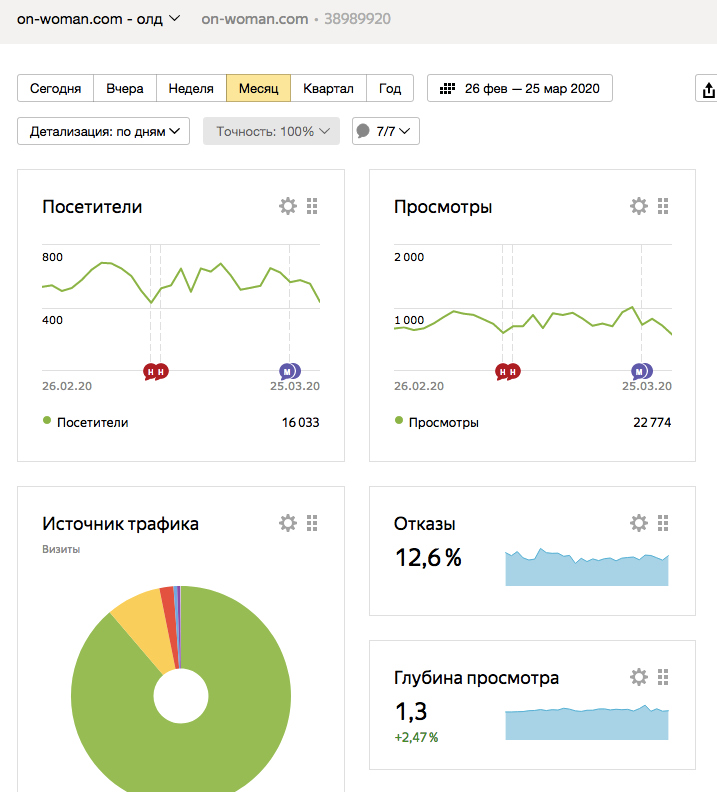
Task: Click the Сегодня period button
Action: [x=55, y=88]
